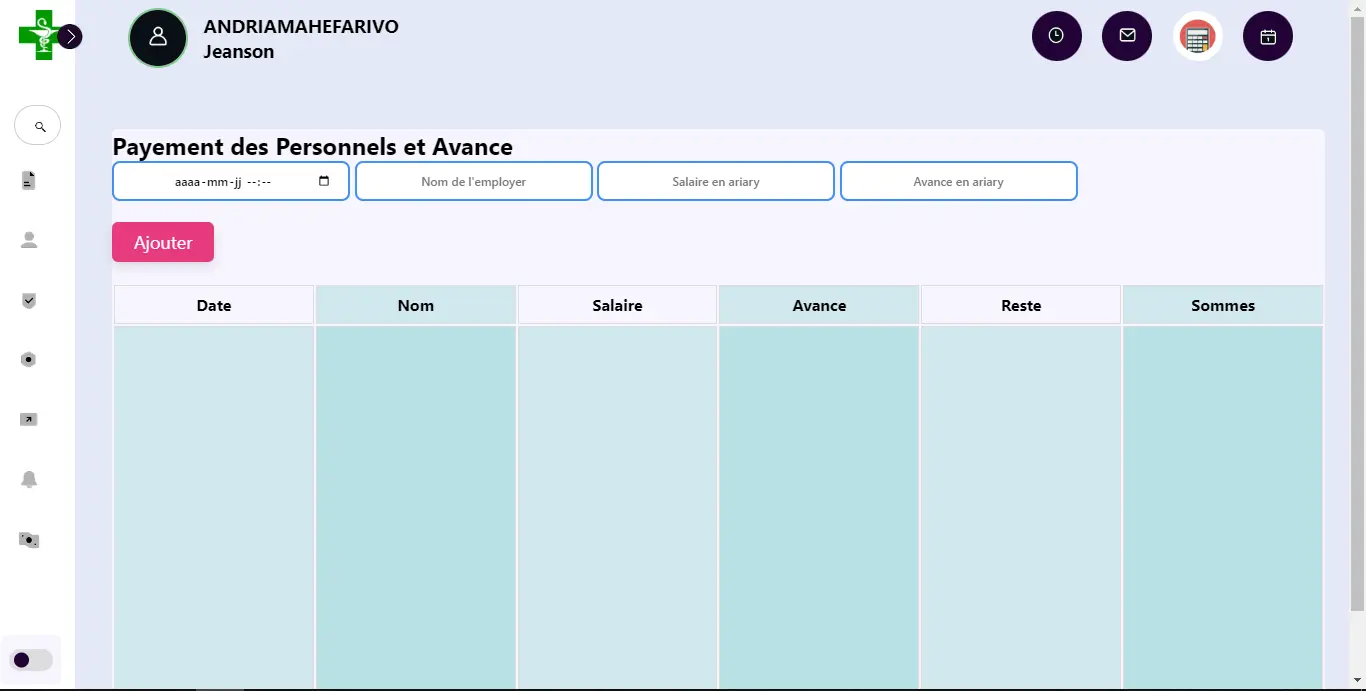Screen dimensions: 1366x691
Task: Open the arrow export icon in the sidebar
Action: 29,420
